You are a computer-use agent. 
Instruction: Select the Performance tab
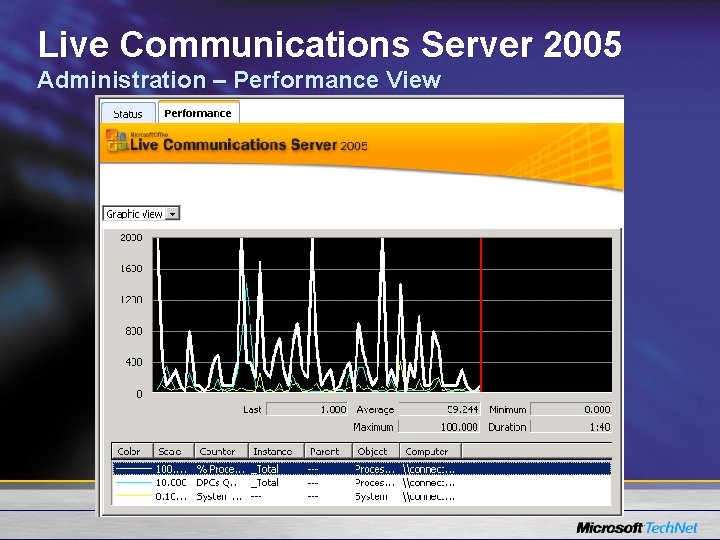(198, 112)
